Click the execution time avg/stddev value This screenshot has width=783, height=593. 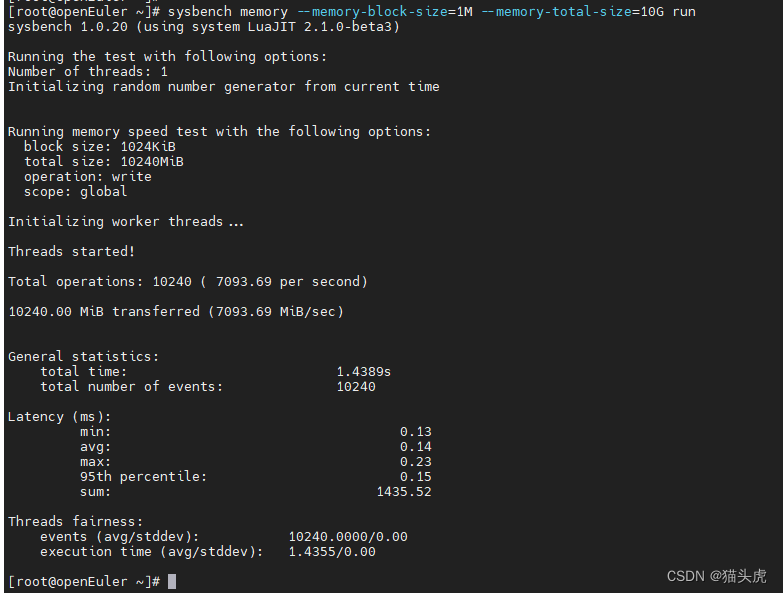tap(332, 552)
